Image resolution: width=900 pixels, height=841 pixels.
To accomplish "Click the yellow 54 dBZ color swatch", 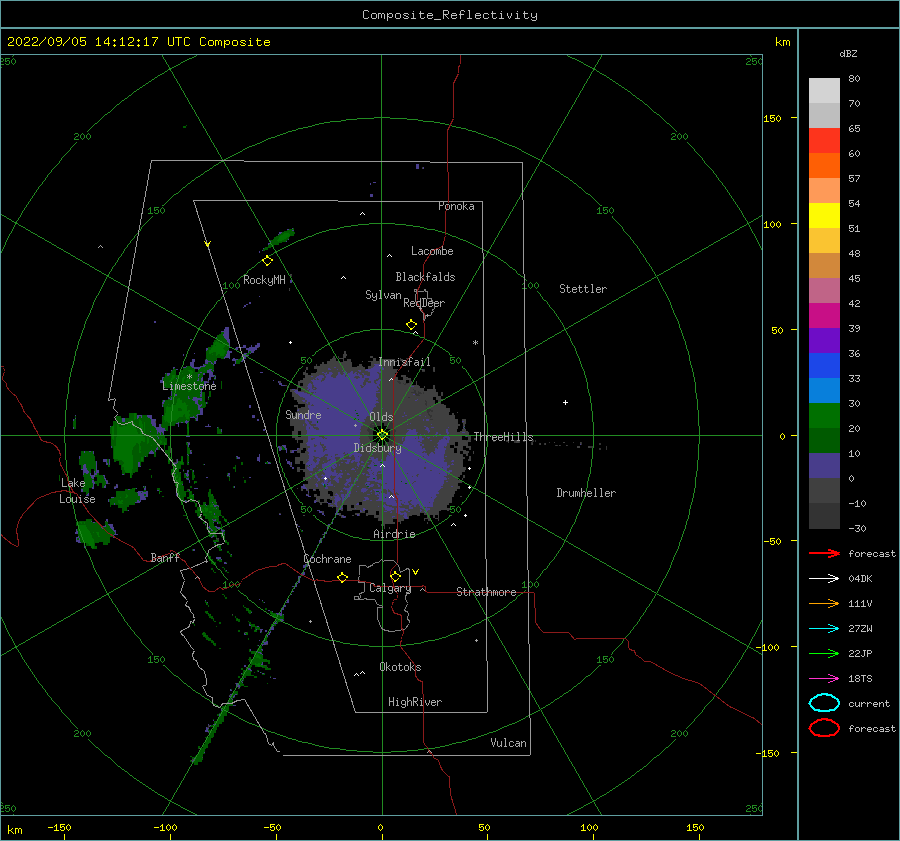I will click(824, 215).
